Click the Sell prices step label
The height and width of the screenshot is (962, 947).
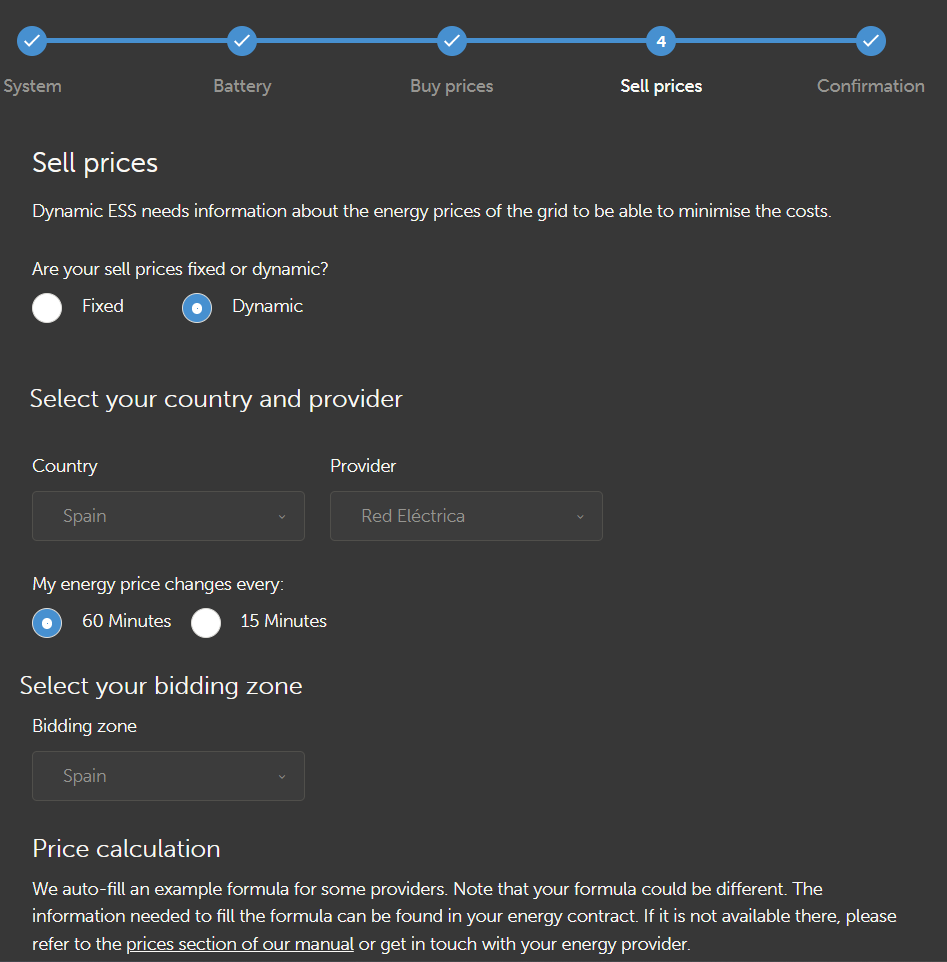pyautogui.click(x=661, y=86)
